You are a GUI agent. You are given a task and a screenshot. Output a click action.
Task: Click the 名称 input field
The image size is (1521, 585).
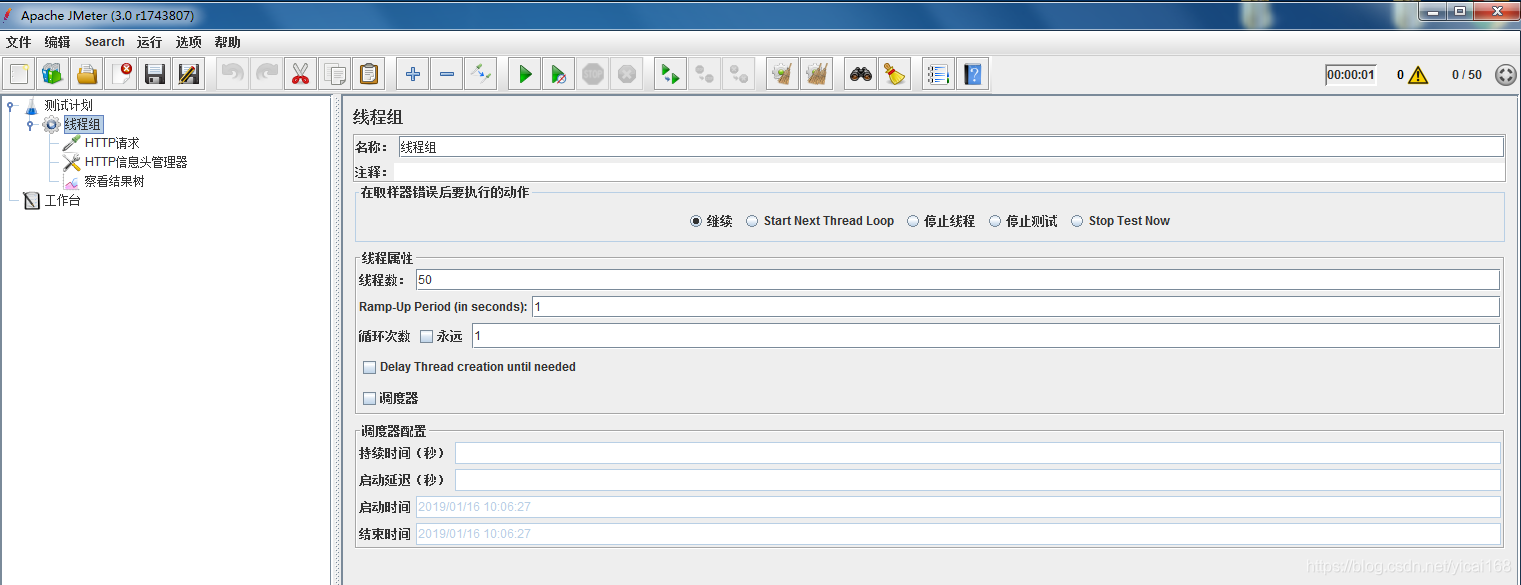[950, 147]
